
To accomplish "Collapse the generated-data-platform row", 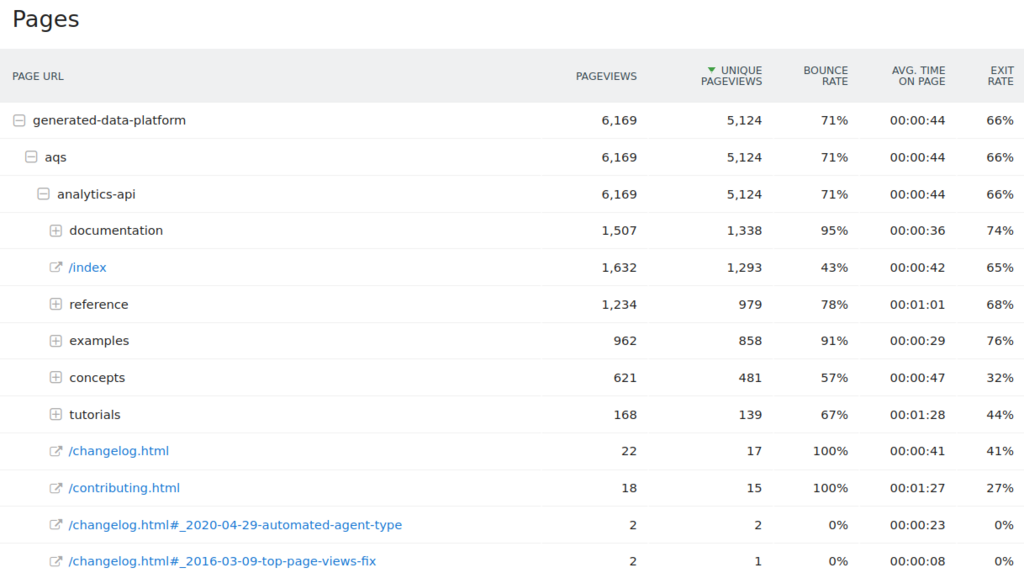I will coord(19,120).
